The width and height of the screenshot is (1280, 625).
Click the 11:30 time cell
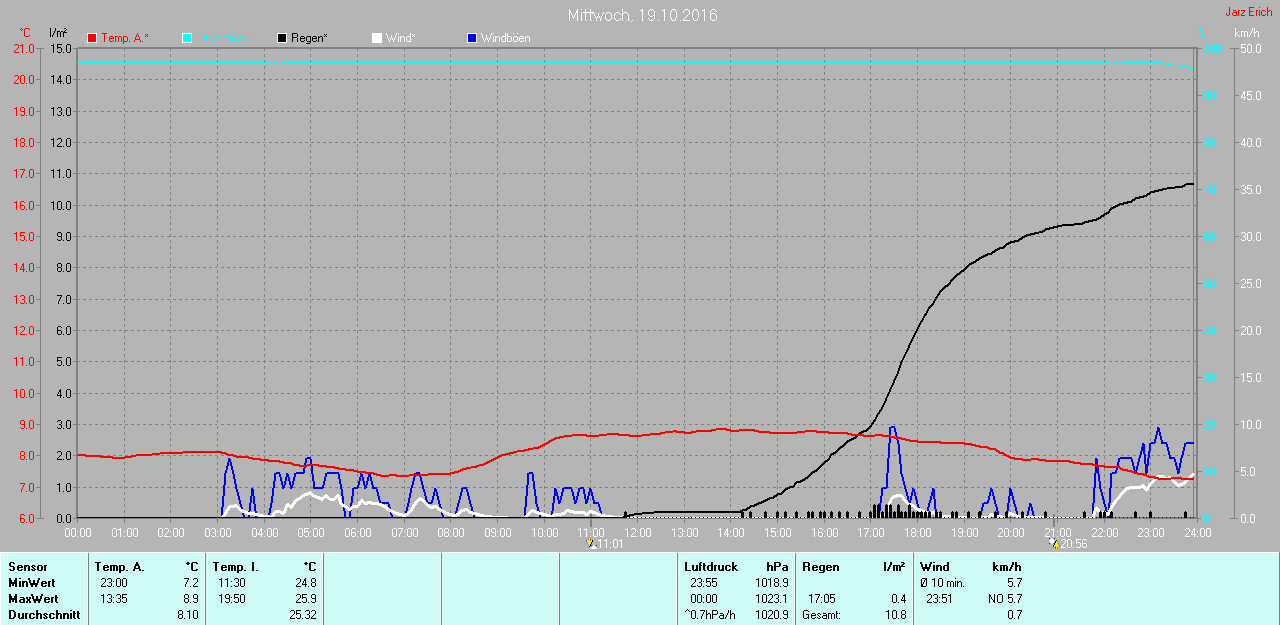(232, 583)
